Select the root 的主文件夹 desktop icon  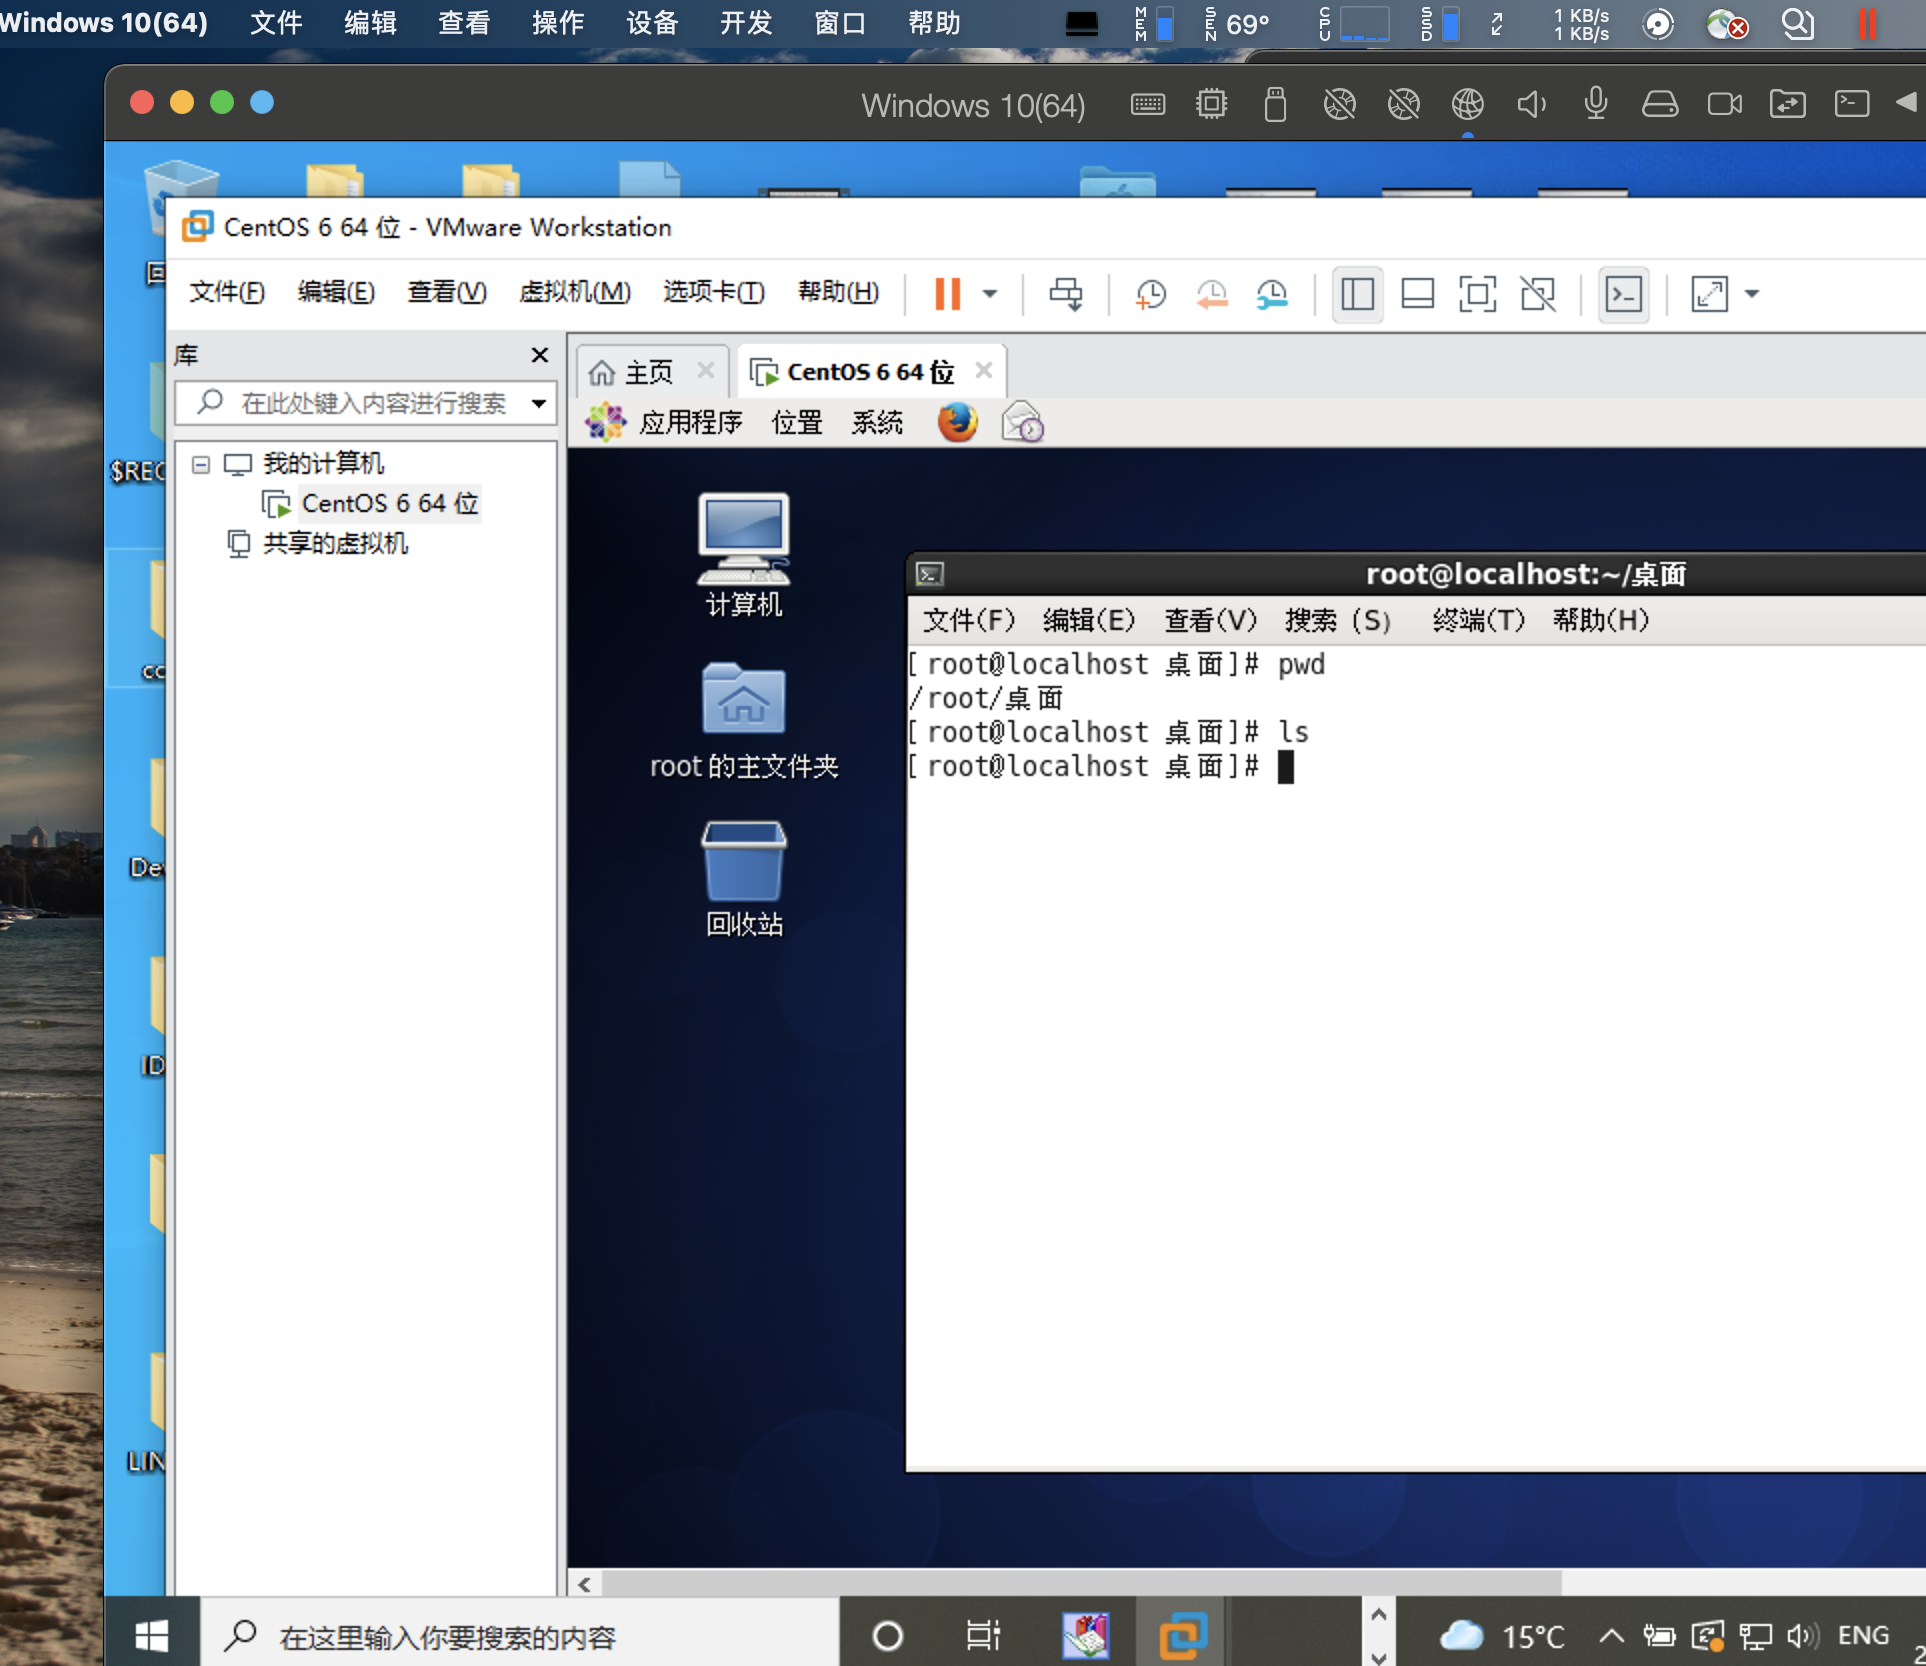(x=743, y=721)
